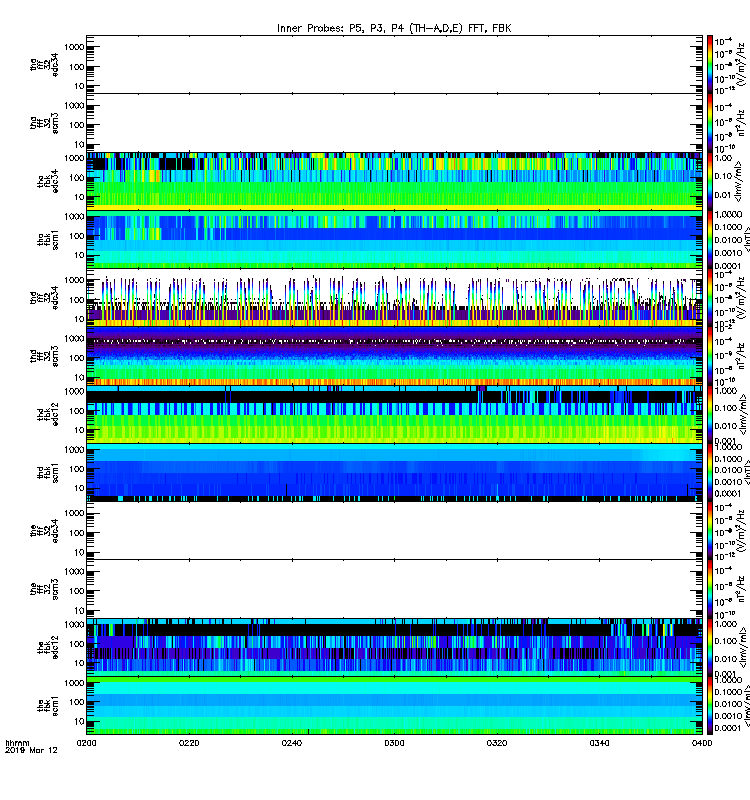Click the "thd fff 32 edc34" panel label
This screenshot has height=800, width=750.
tap(44, 298)
